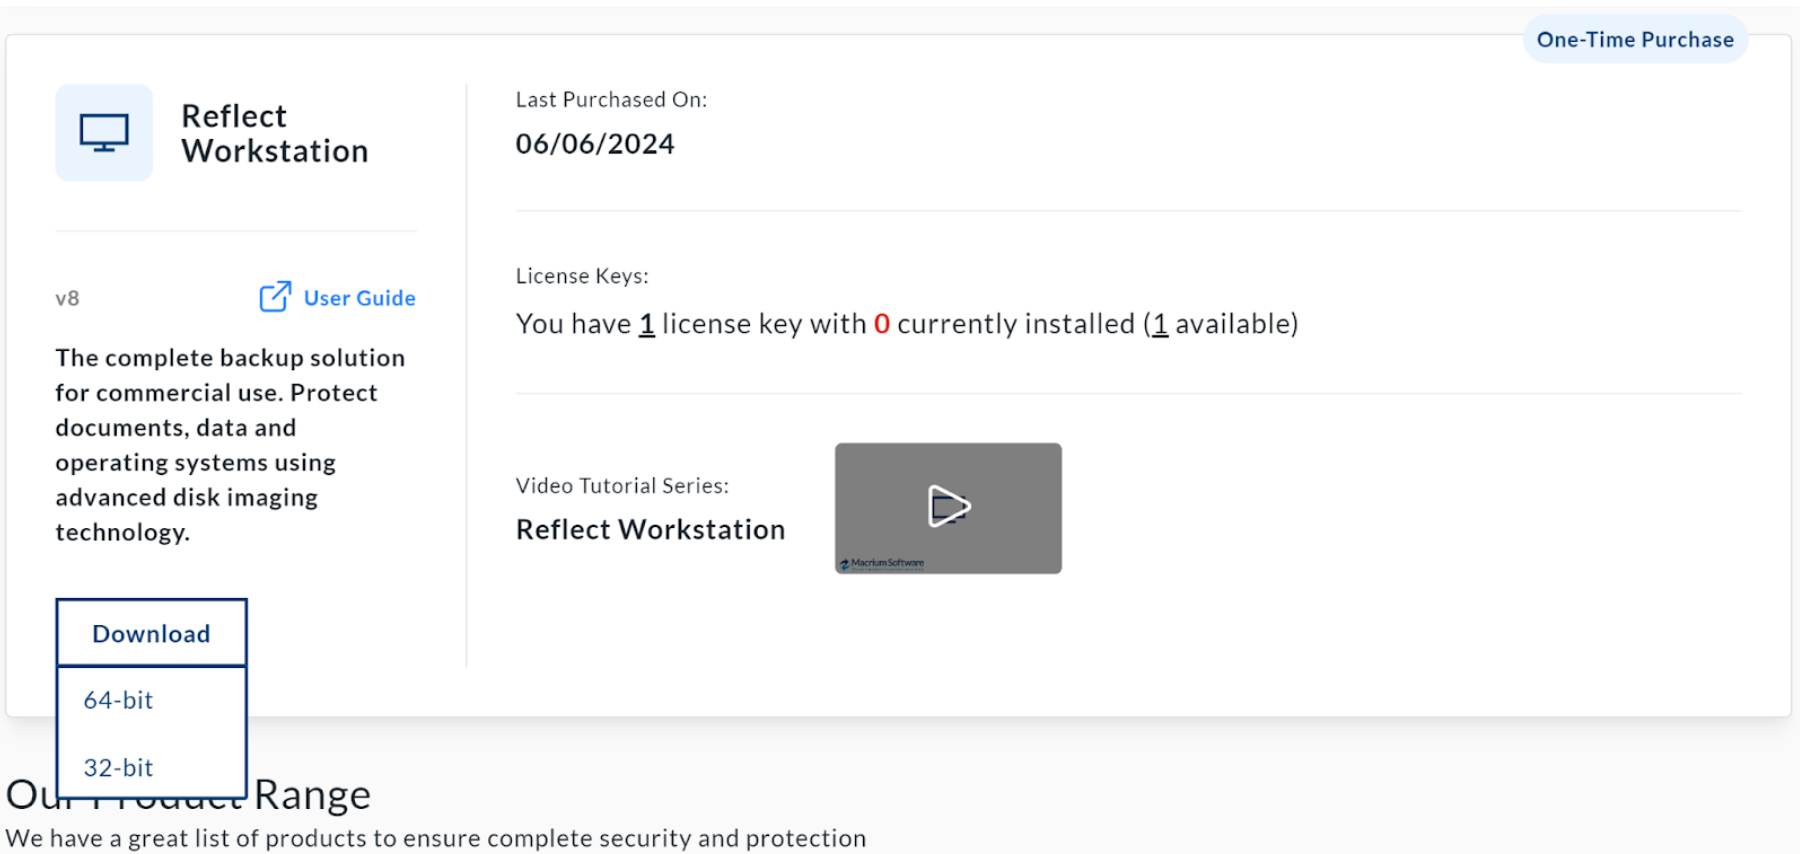
Task: Click the Reflect Workstation product title
Action: click(x=275, y=133)
